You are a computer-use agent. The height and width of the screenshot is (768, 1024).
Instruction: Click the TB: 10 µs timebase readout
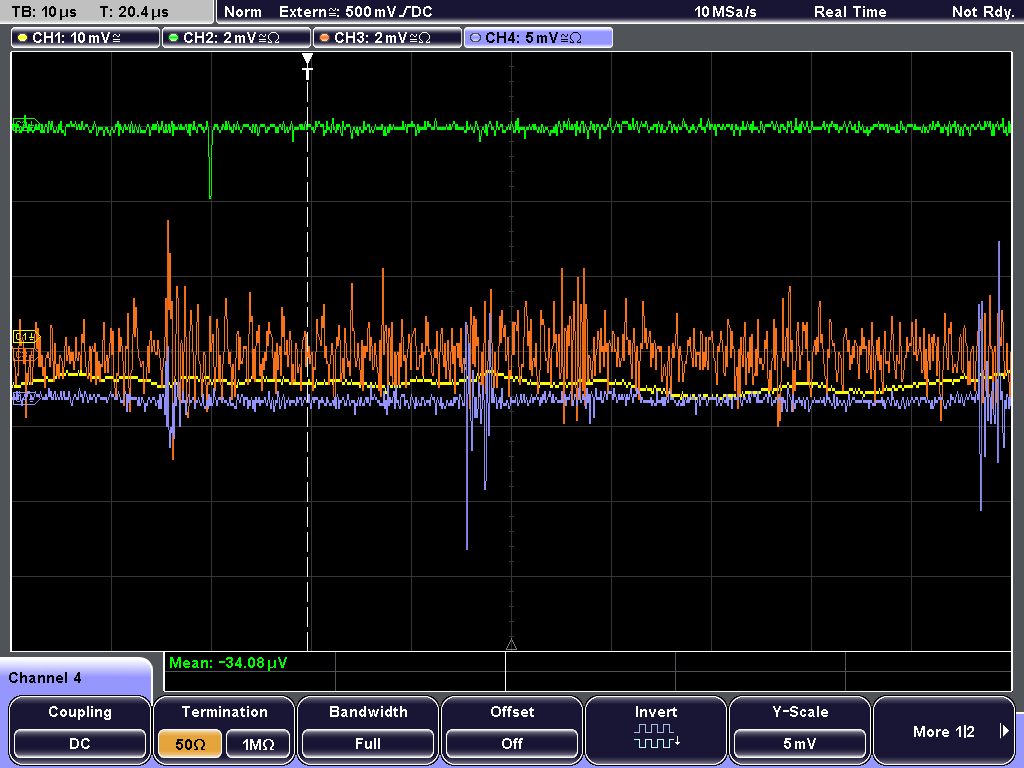point(44,12)
